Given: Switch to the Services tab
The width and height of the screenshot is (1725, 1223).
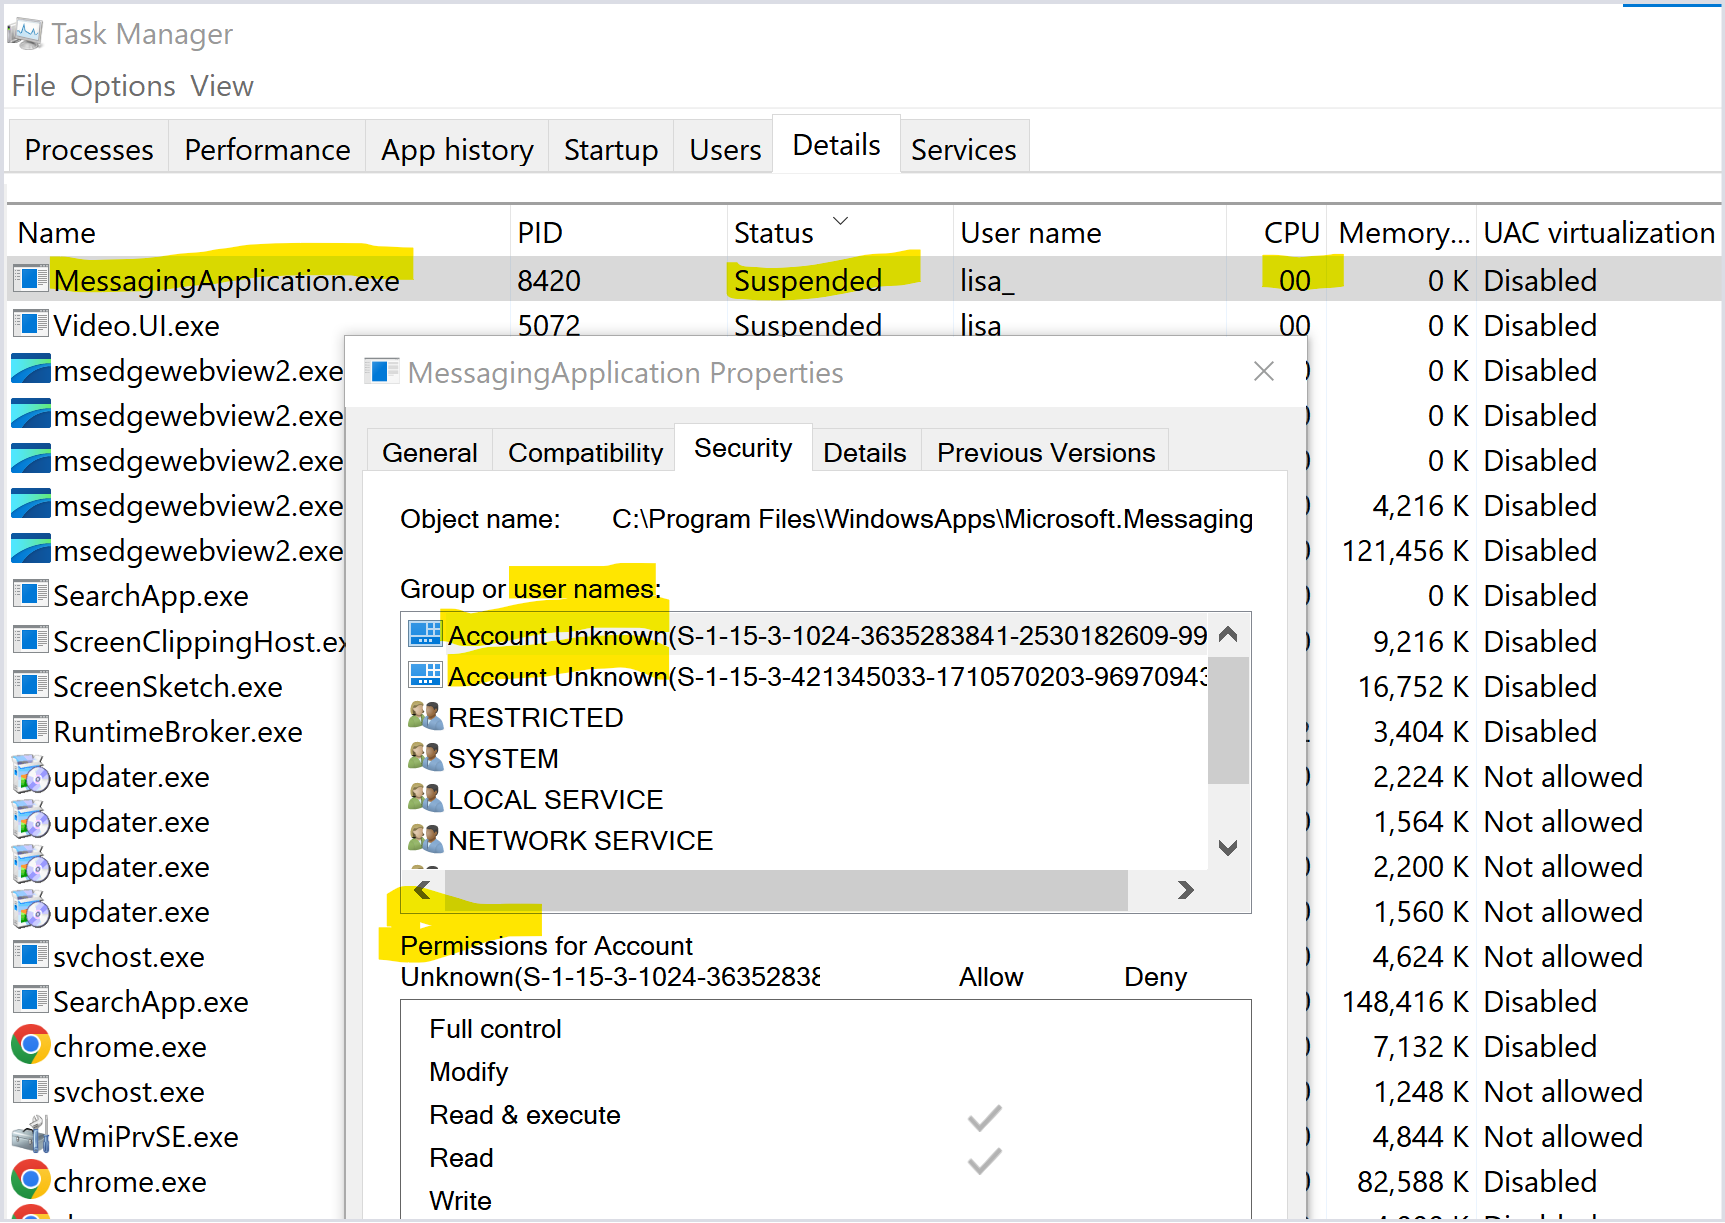Looking at the screenshot, I should (964, 149).
